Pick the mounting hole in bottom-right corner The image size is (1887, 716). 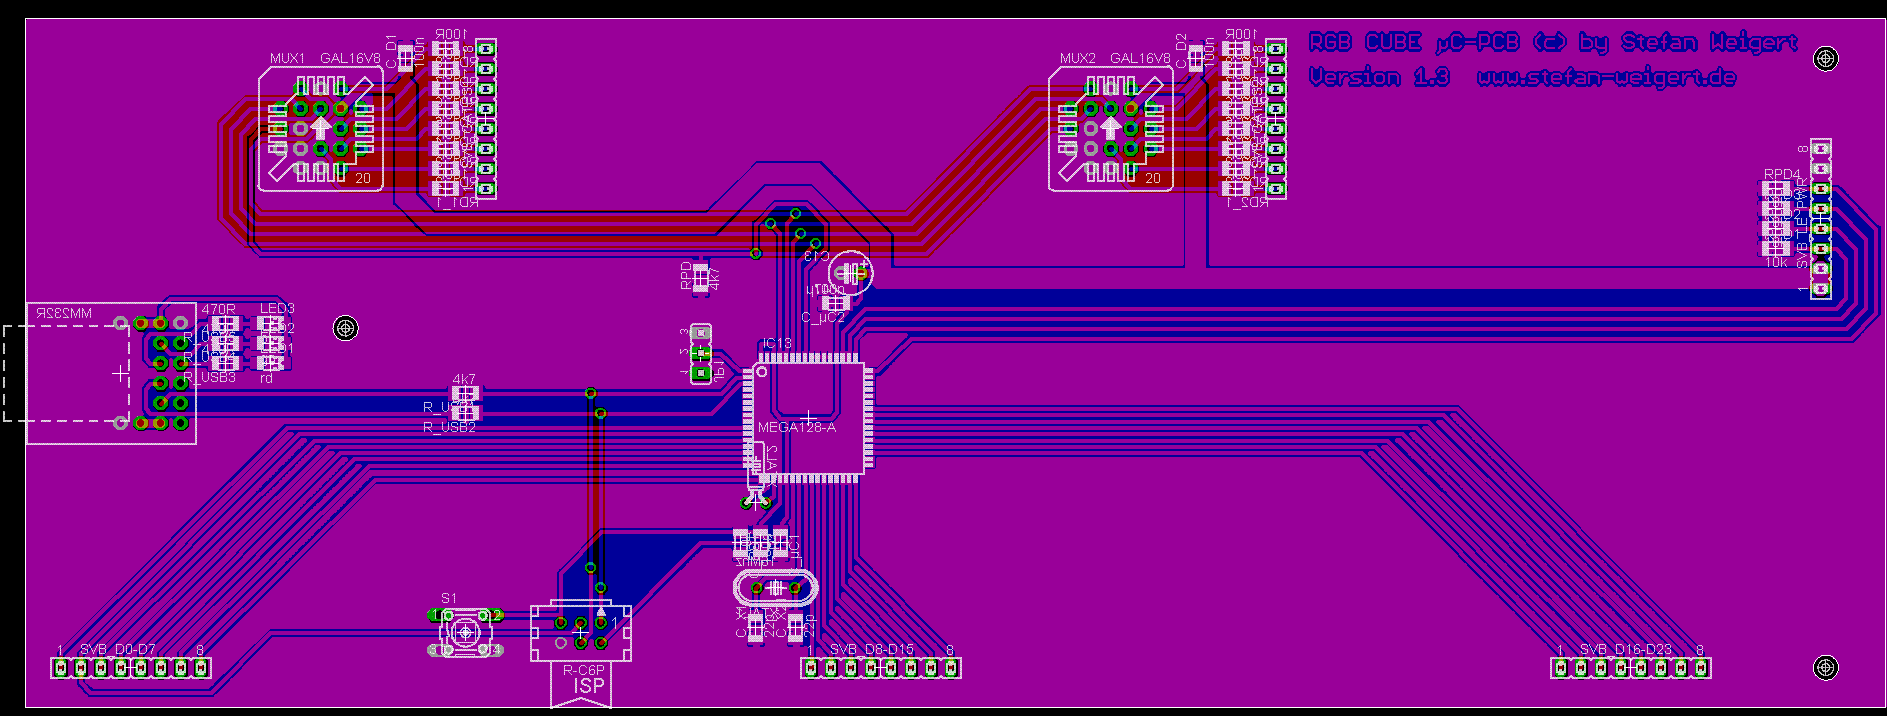tap(1826, 667)
